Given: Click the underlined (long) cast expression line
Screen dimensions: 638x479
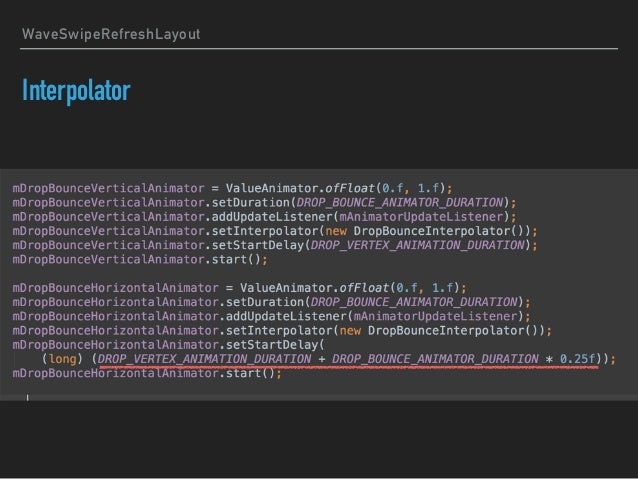Looking at the screenshot, I should coord(329,359).
